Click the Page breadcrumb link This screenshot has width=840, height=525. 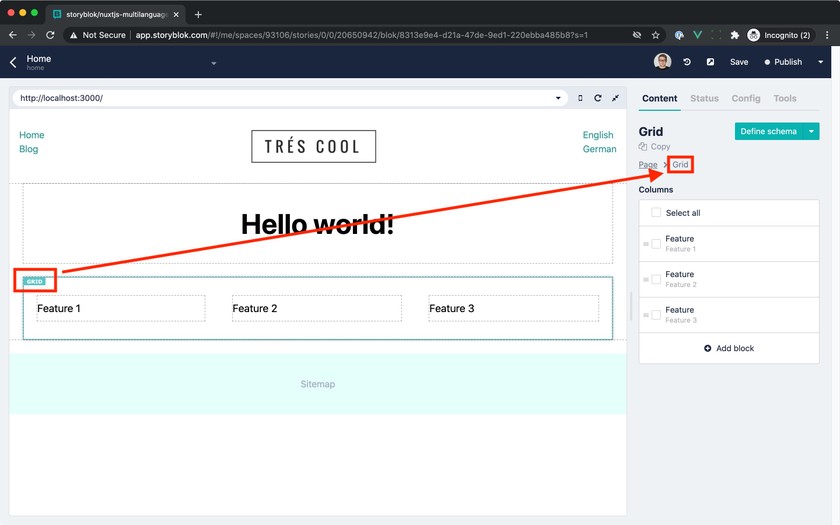click(648, 164)
